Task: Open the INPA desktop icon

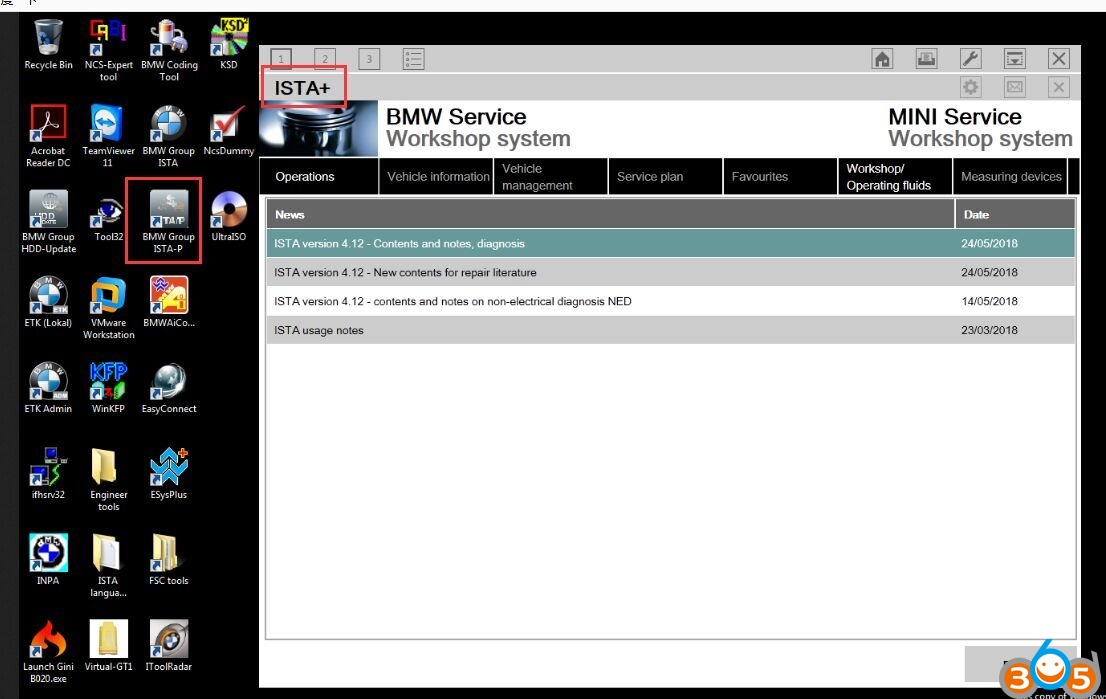Action: pos(48,558)
